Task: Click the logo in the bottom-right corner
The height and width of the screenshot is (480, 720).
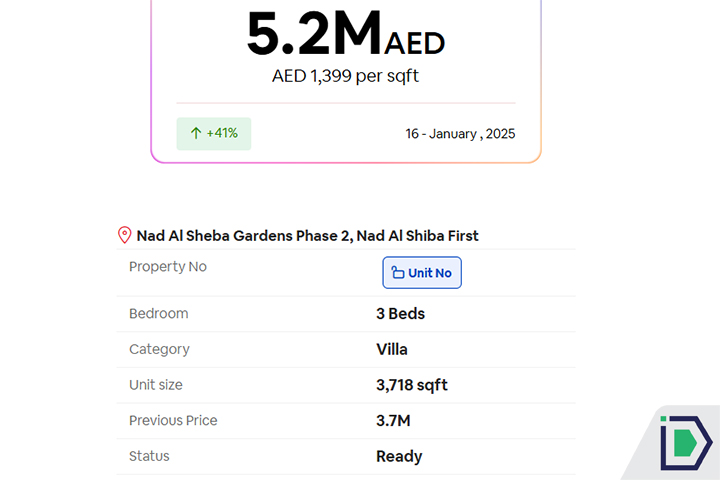Action: pos(685,441)
